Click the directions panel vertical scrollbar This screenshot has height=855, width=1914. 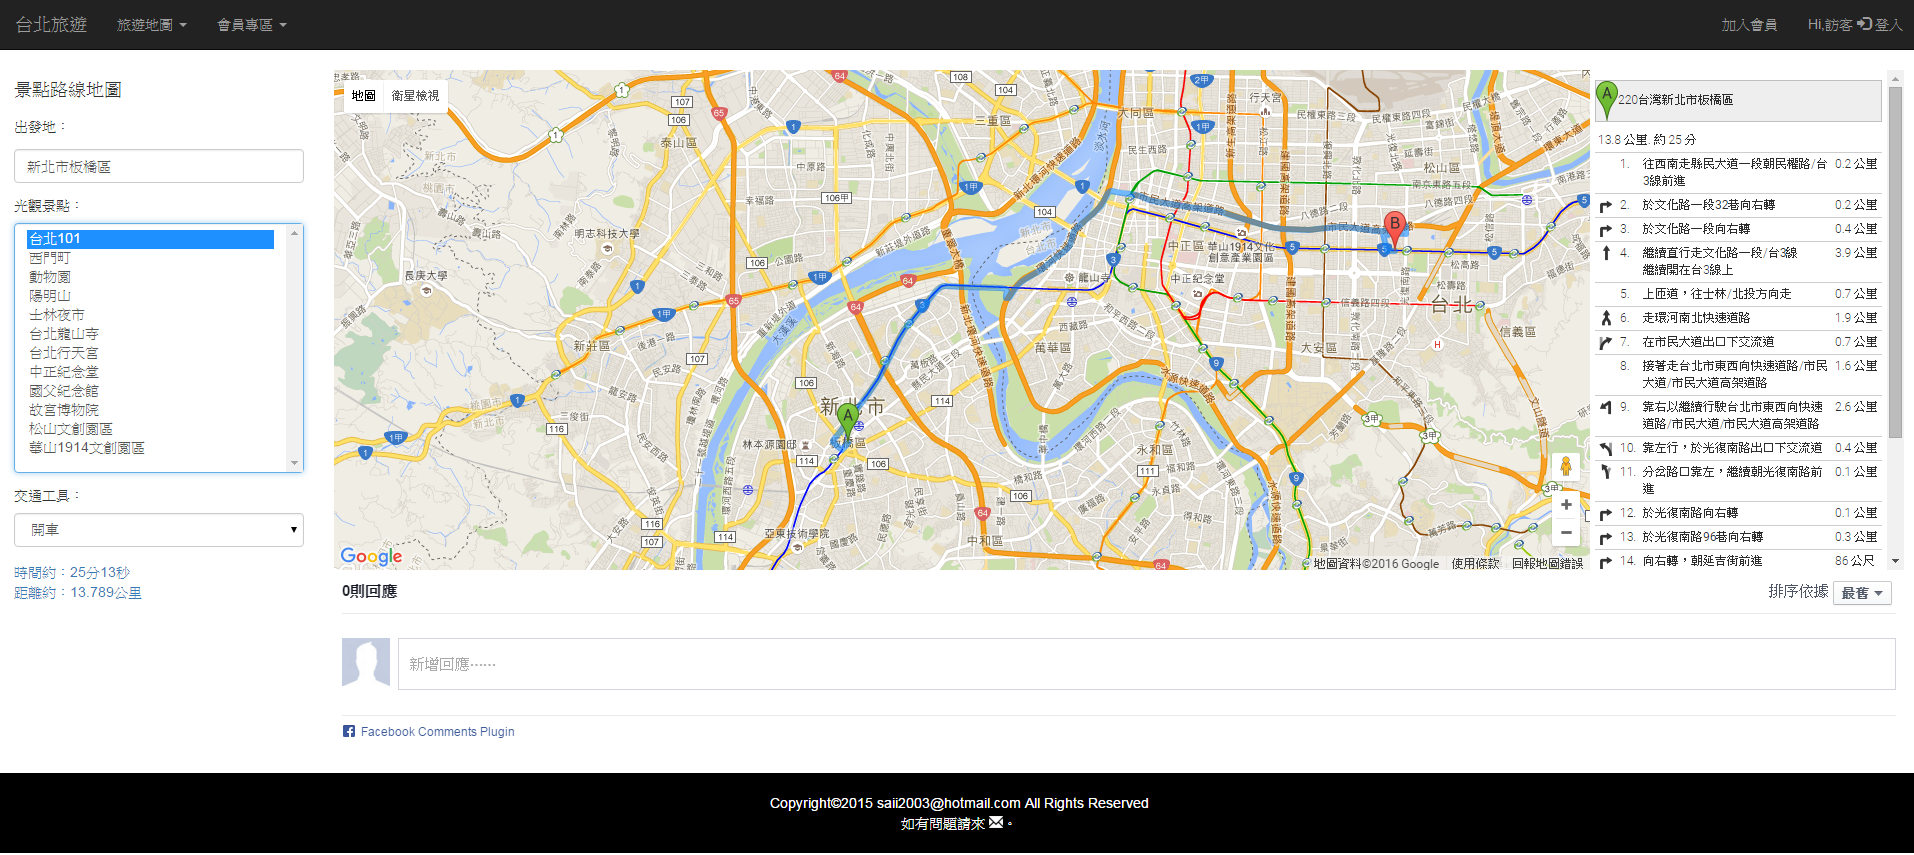(x=1895, y=300)
